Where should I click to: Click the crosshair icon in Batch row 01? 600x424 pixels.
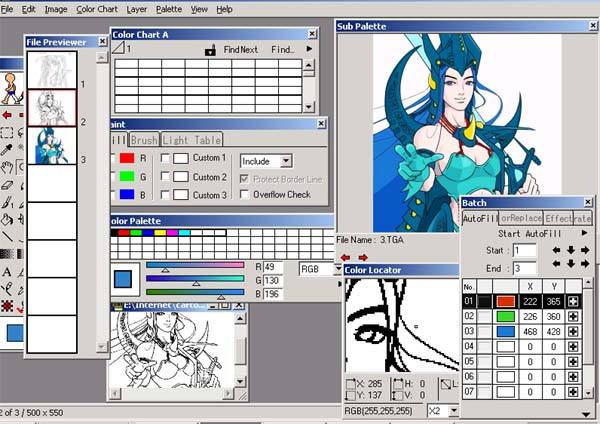coord(572,301)
